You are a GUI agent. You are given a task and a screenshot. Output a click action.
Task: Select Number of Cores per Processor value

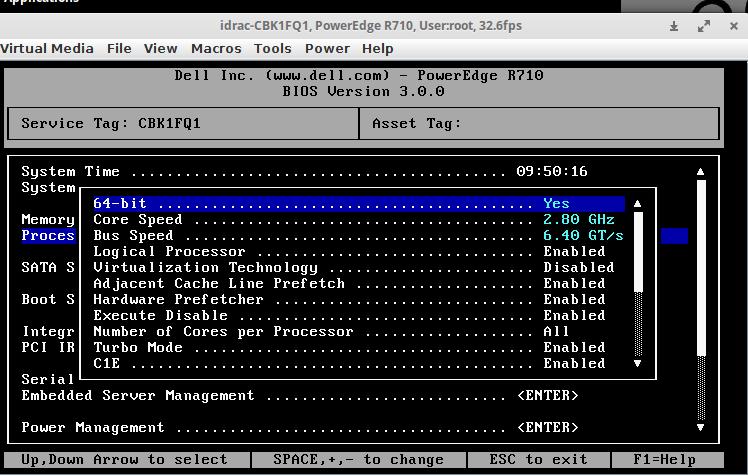click(556, 332)
